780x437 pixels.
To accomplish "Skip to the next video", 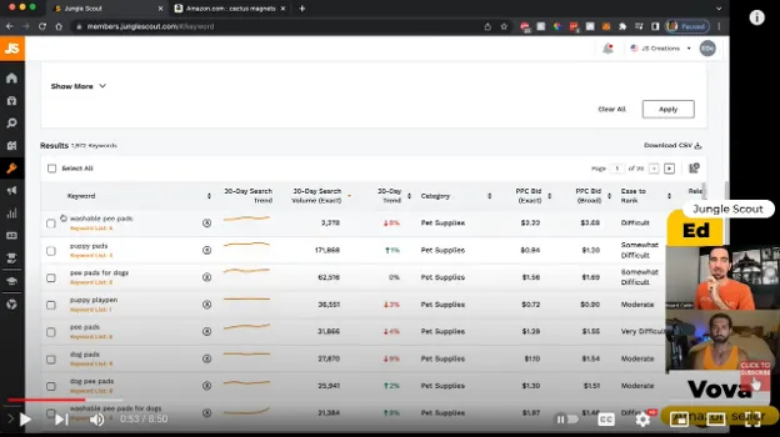I will tap(61, 420).
